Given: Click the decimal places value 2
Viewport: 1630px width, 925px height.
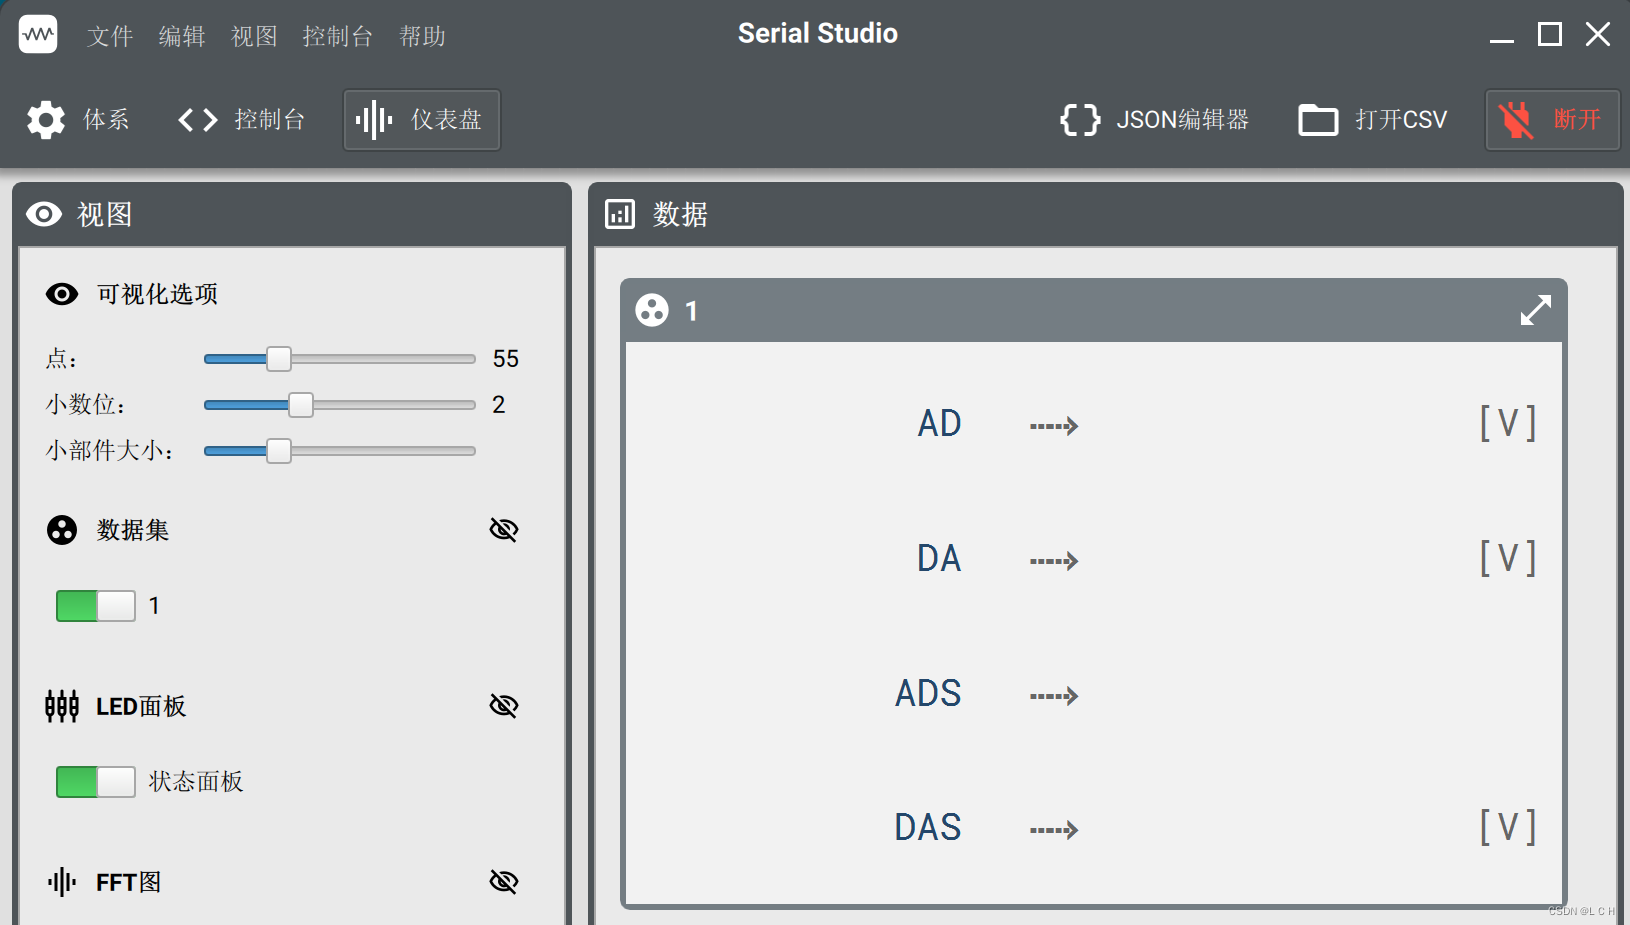Looking at the screenshot, I should pyautogui.click(x=499, y=405).
